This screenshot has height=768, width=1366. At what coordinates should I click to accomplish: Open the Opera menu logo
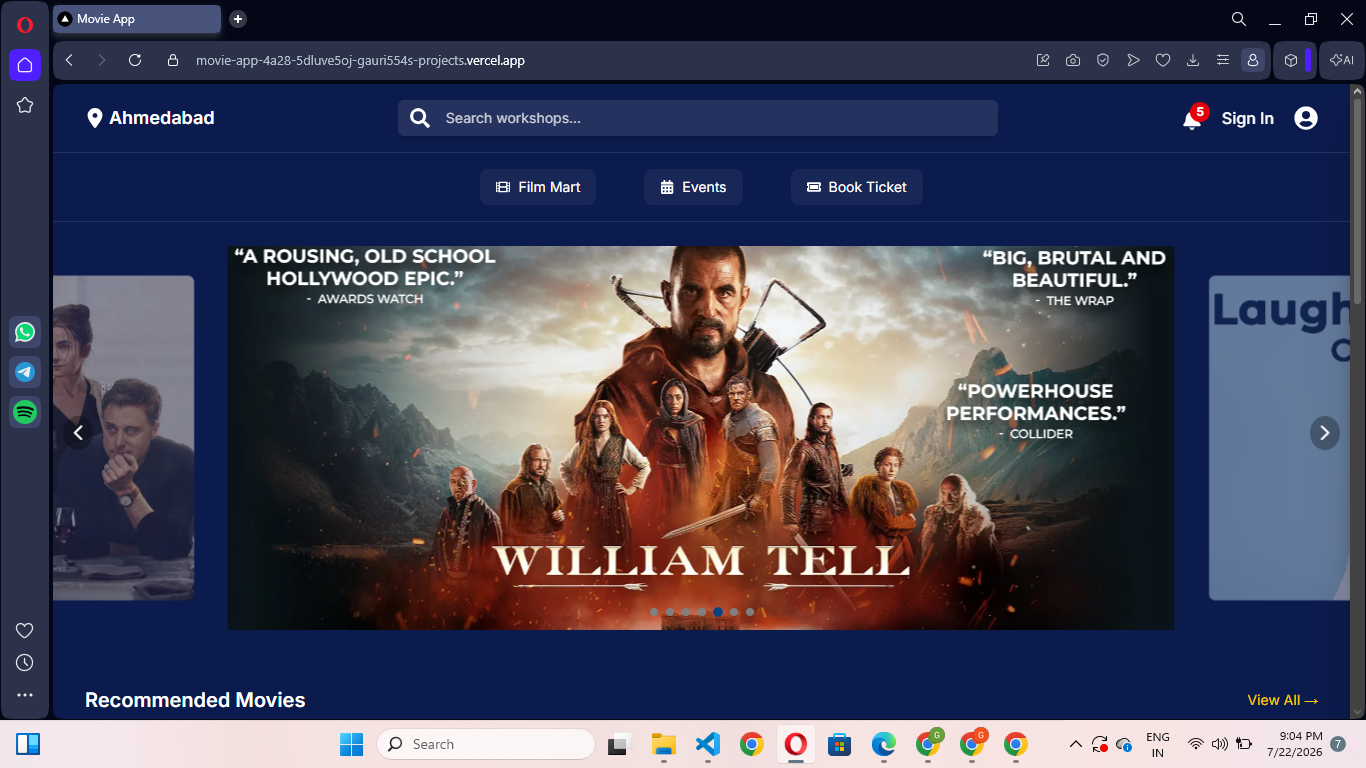[x=25, y=25]
